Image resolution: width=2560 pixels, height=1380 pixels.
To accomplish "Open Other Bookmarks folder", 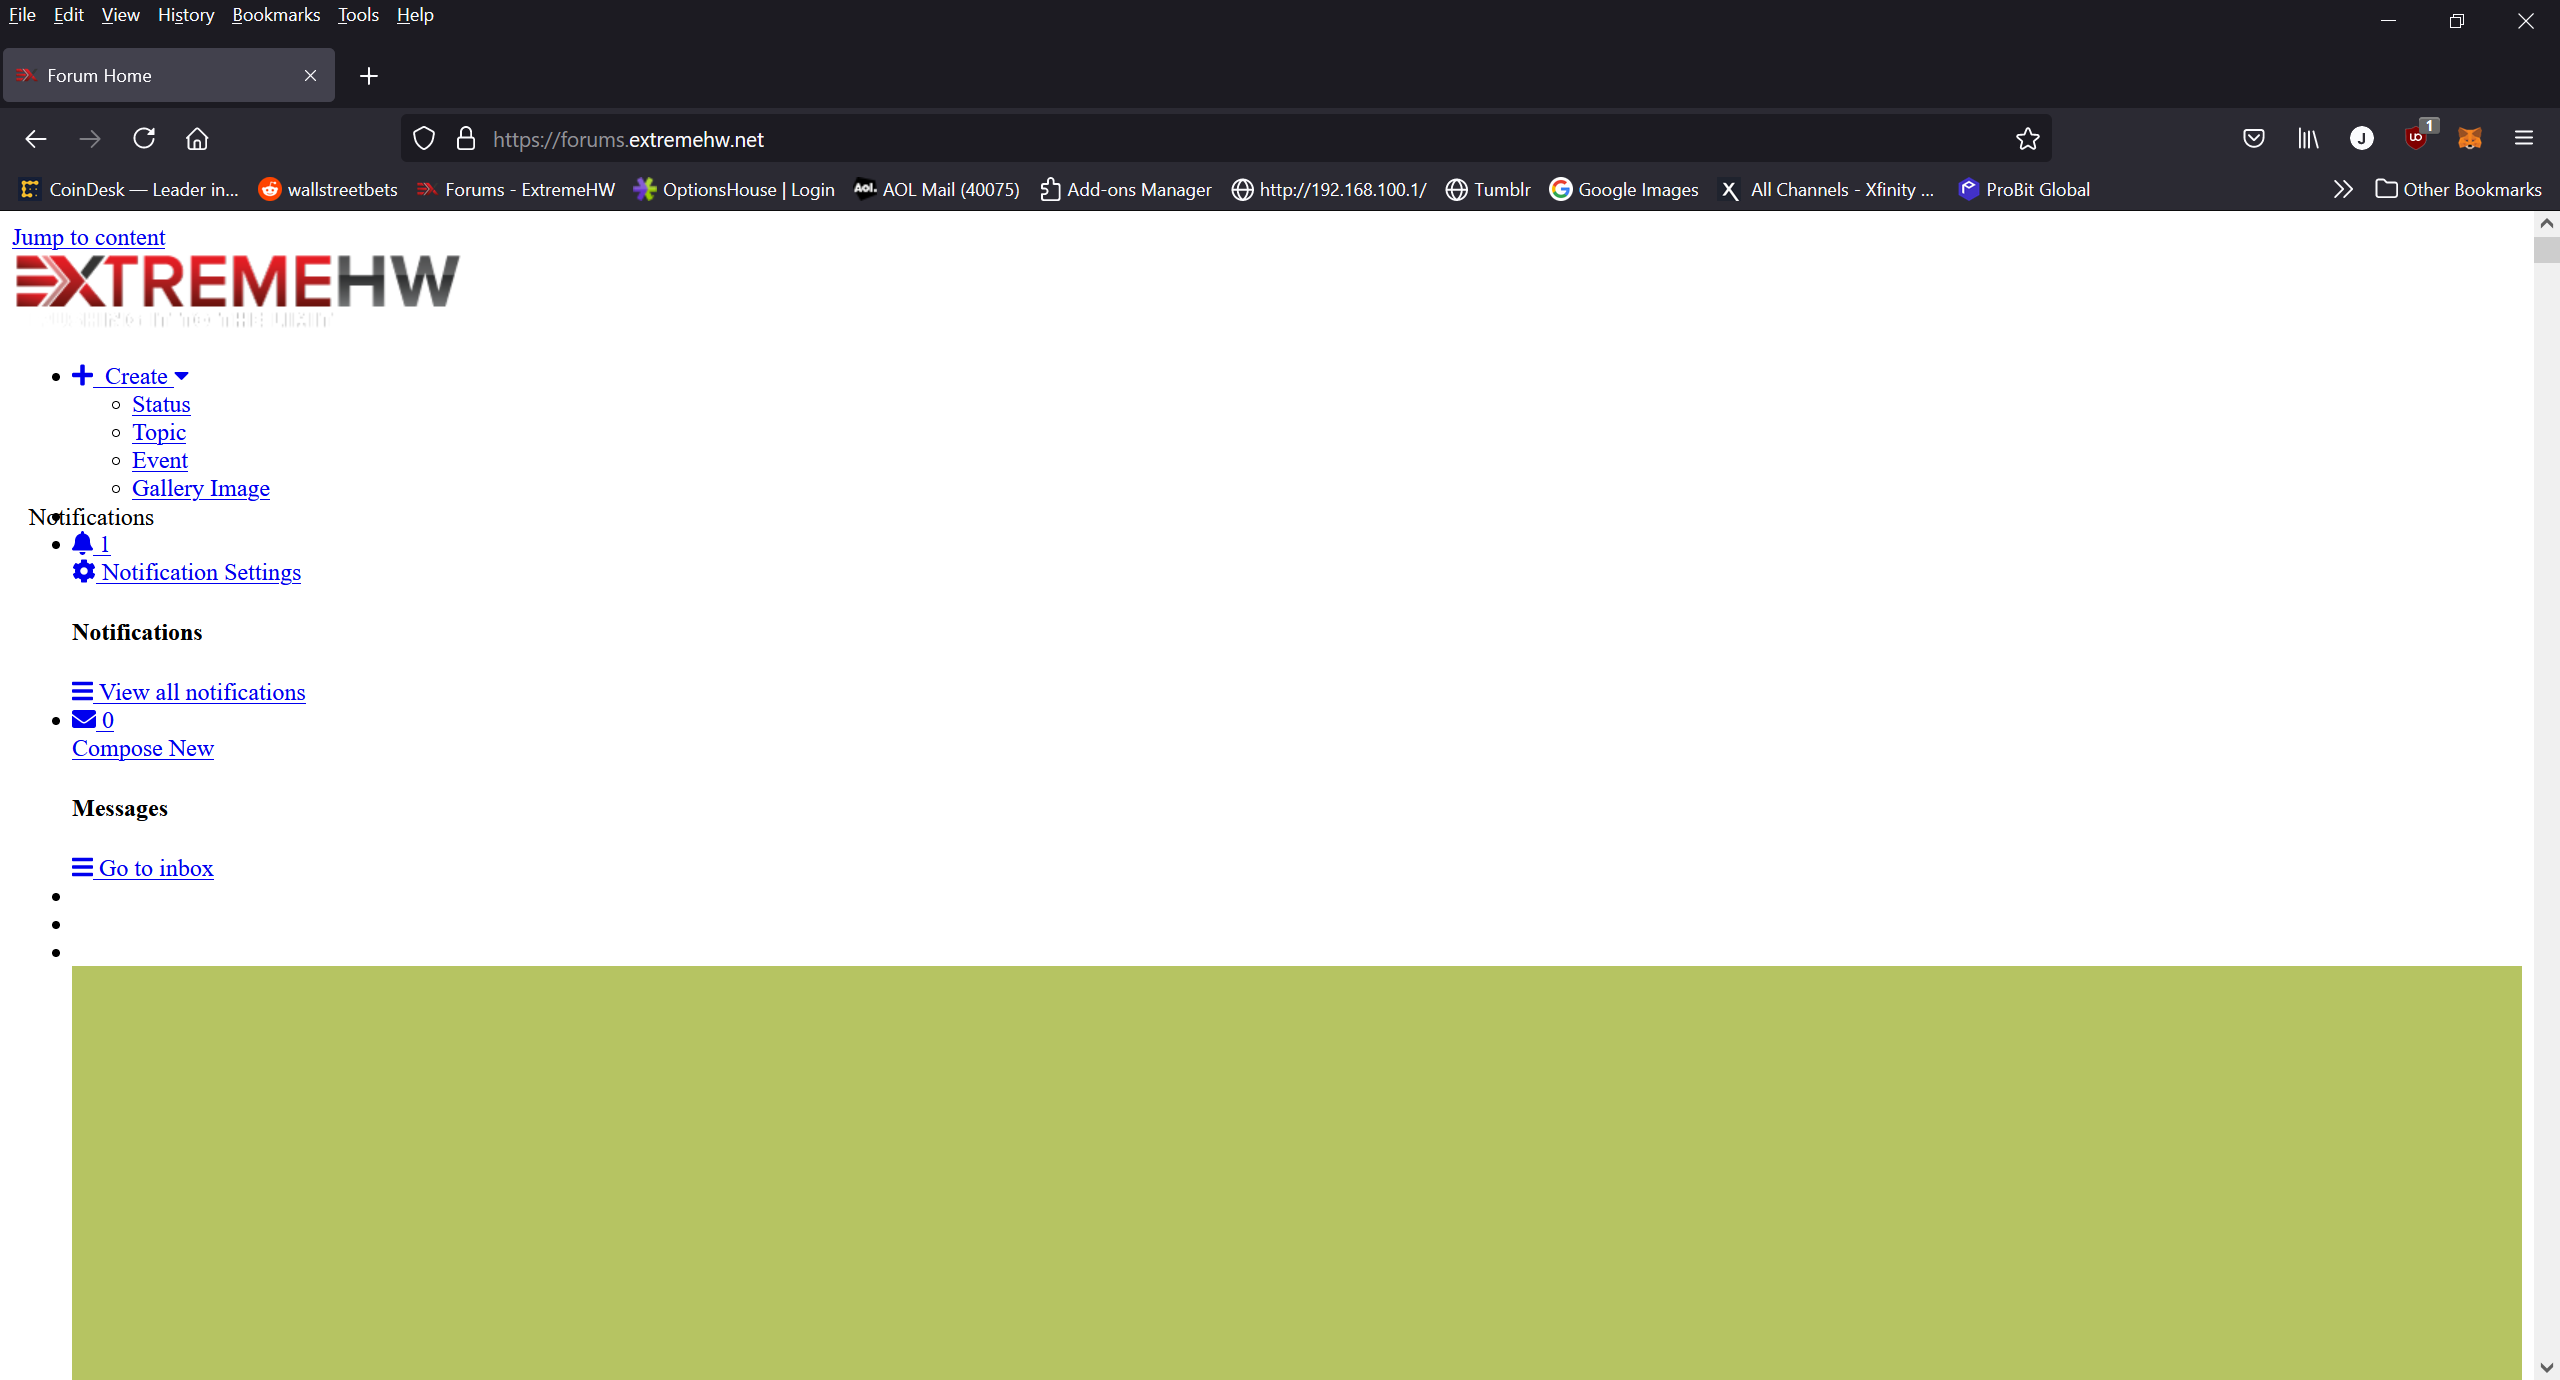I will point(2458,189).
